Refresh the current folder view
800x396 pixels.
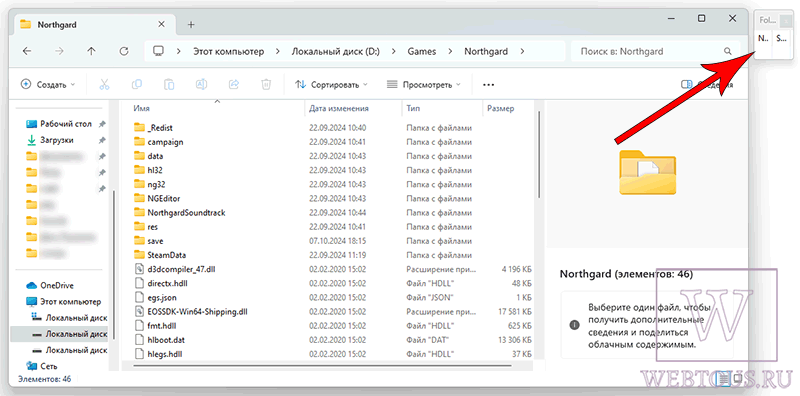click(x=123, y=51)
